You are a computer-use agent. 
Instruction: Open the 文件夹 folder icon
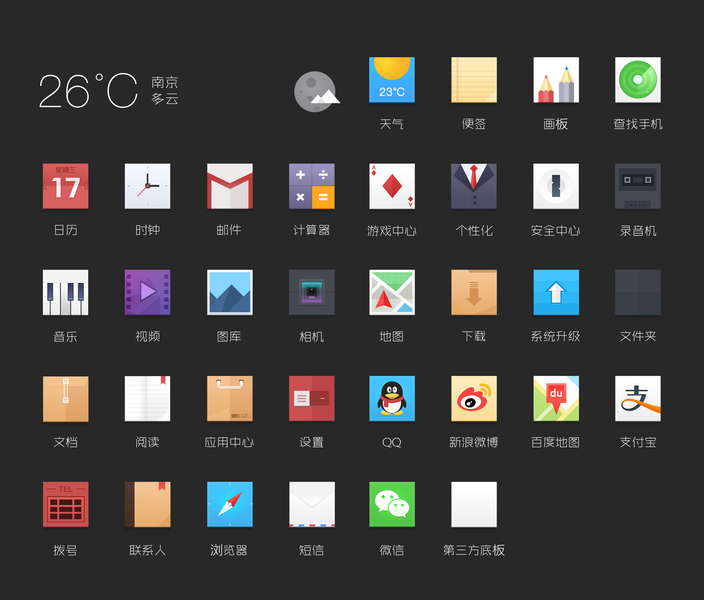pyautogui.click(x=638, y=292)
